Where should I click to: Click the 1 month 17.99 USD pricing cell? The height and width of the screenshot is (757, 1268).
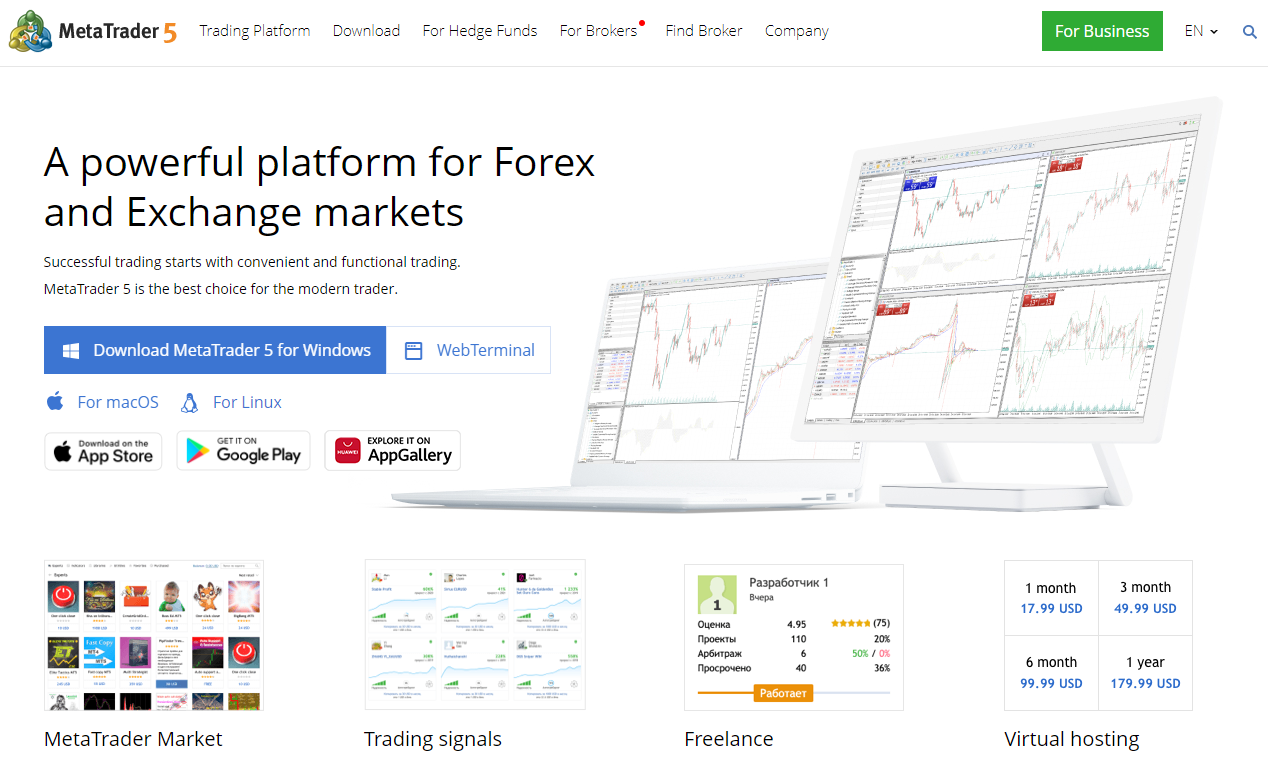(1051, 597)
